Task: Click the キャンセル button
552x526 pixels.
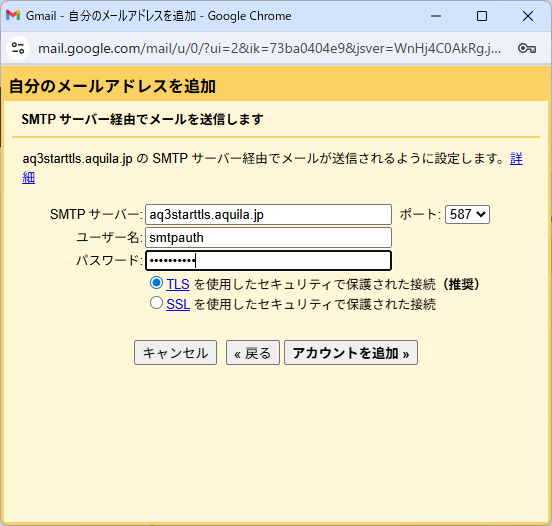Action: click(175, 352)
